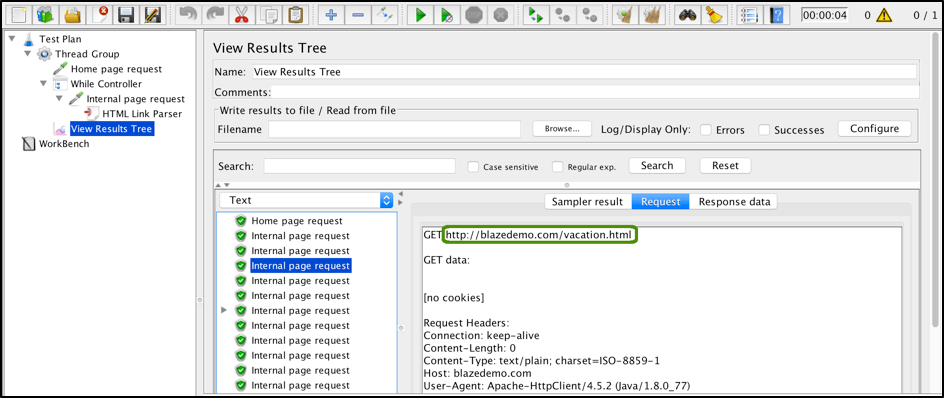Open search with binoculars icon
Screen dimensions: 944x398
(688, 14)
